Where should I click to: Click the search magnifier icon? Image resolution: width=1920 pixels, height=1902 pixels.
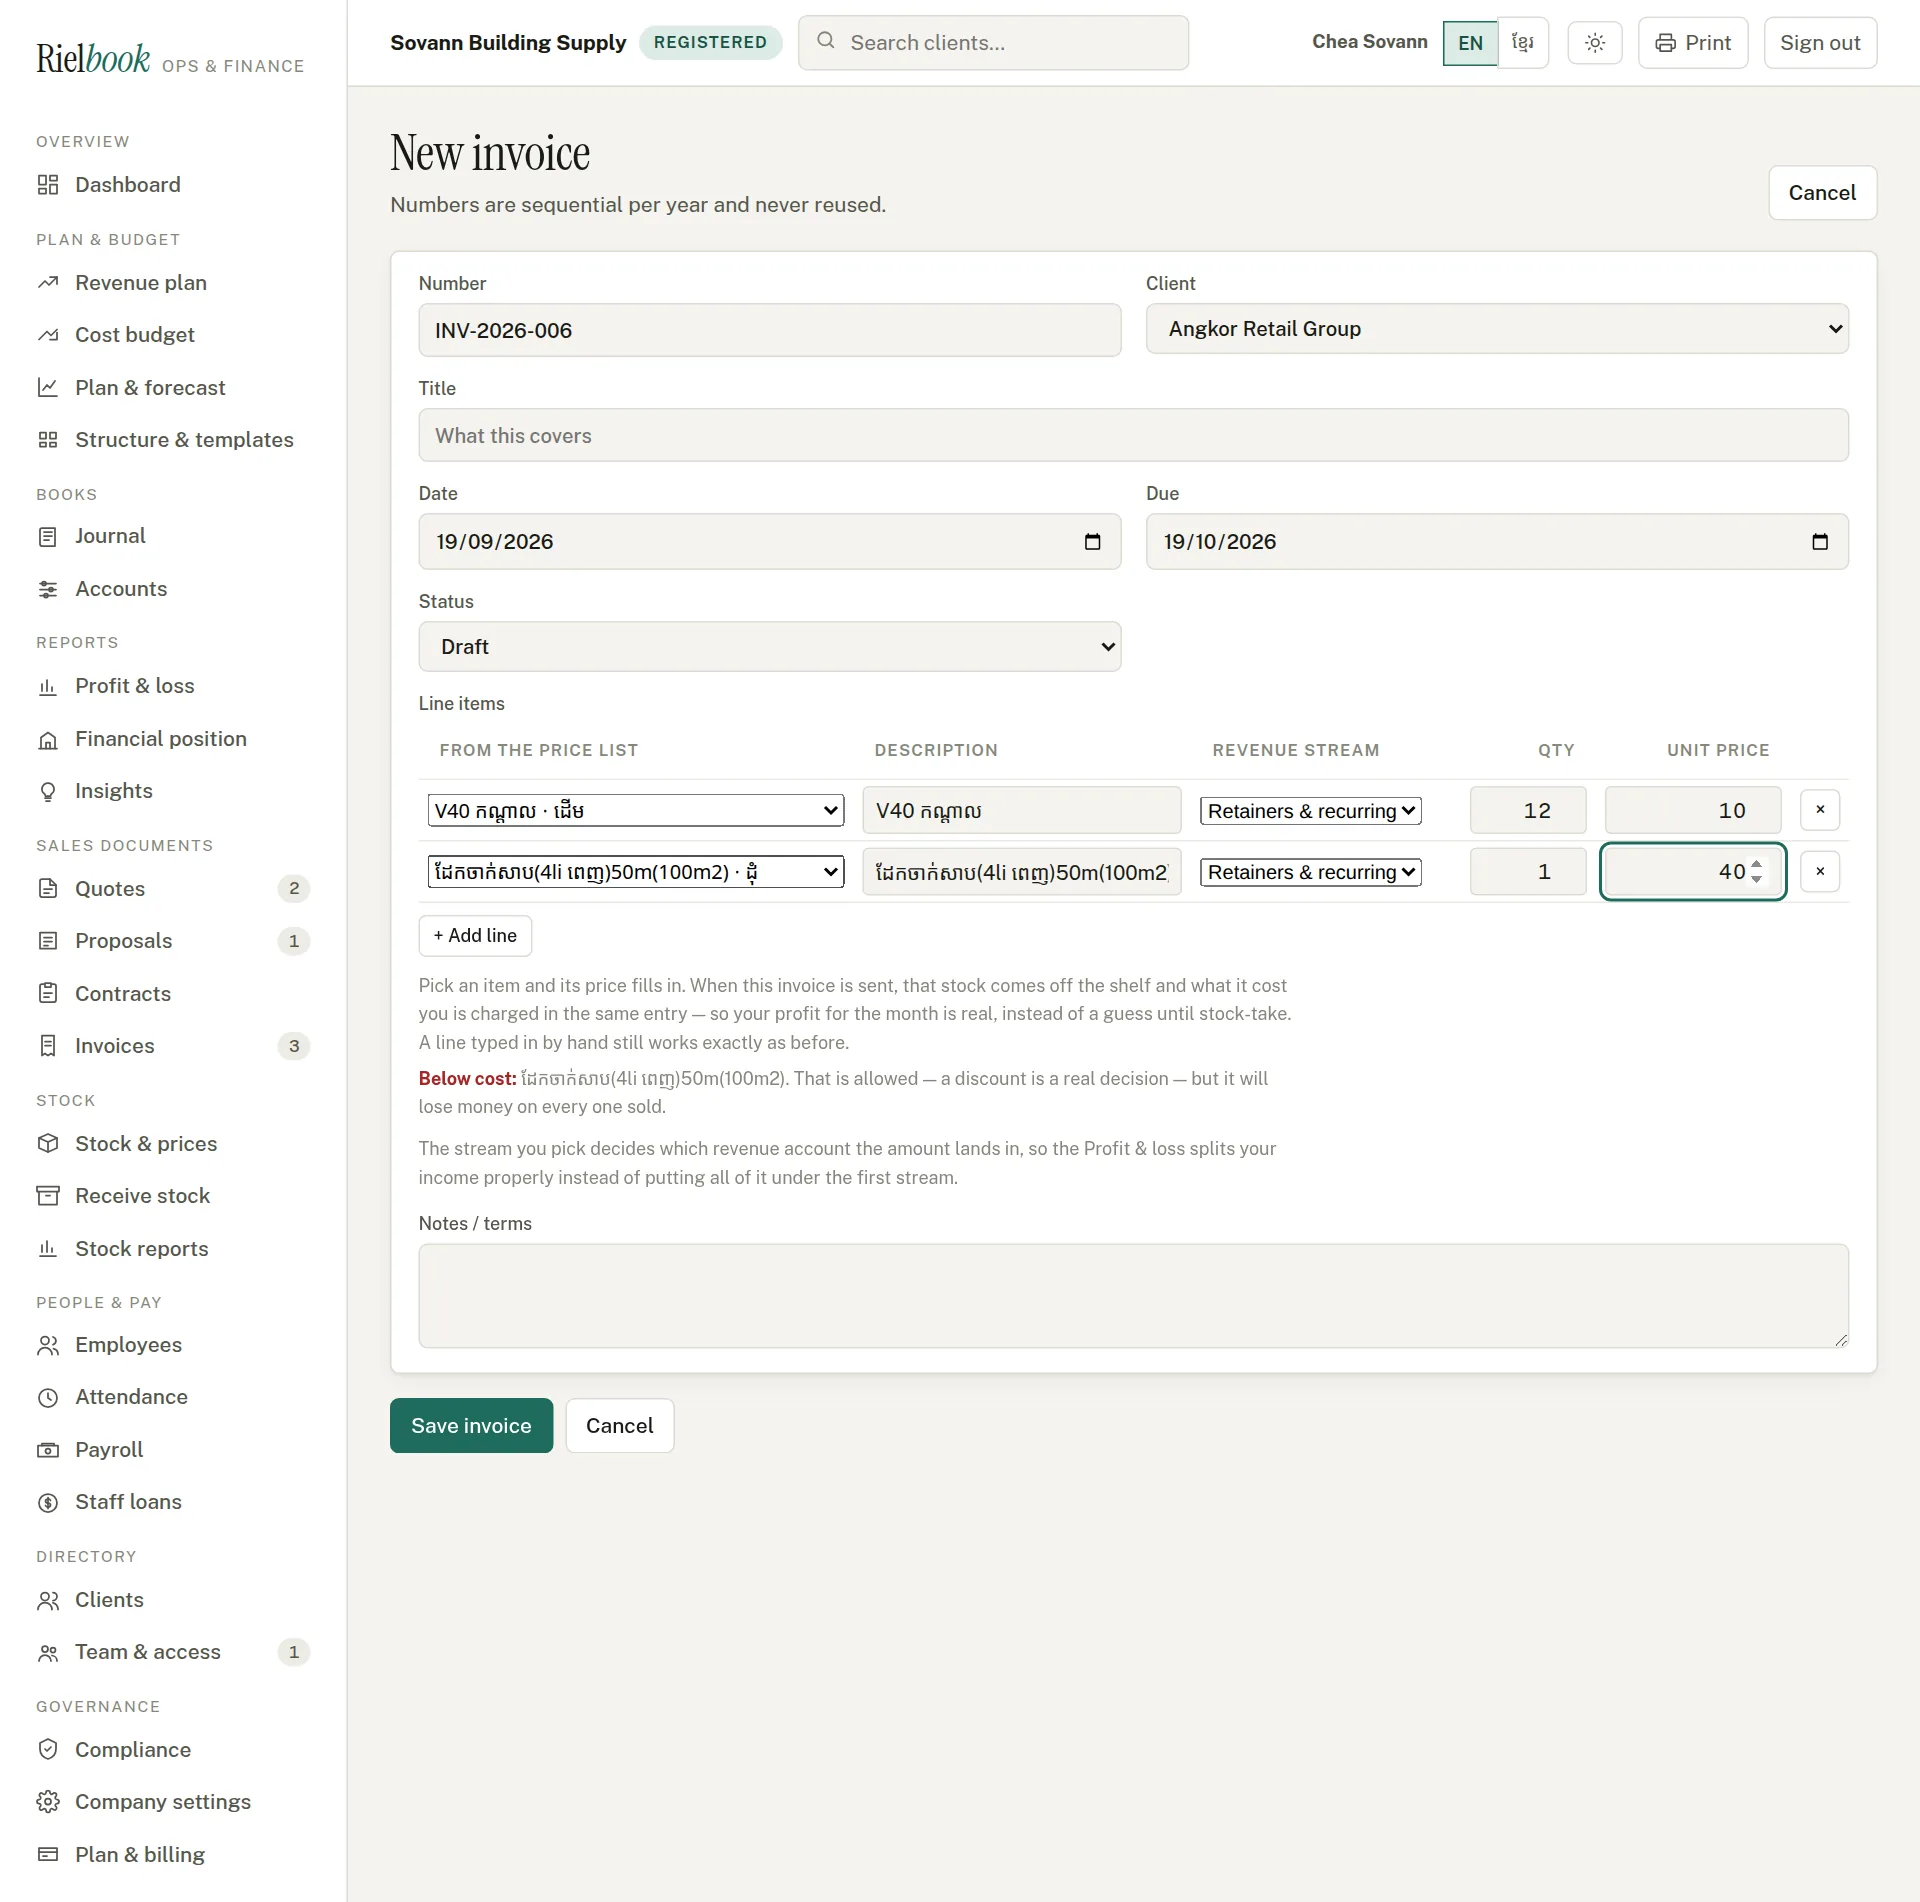point(826,41)
